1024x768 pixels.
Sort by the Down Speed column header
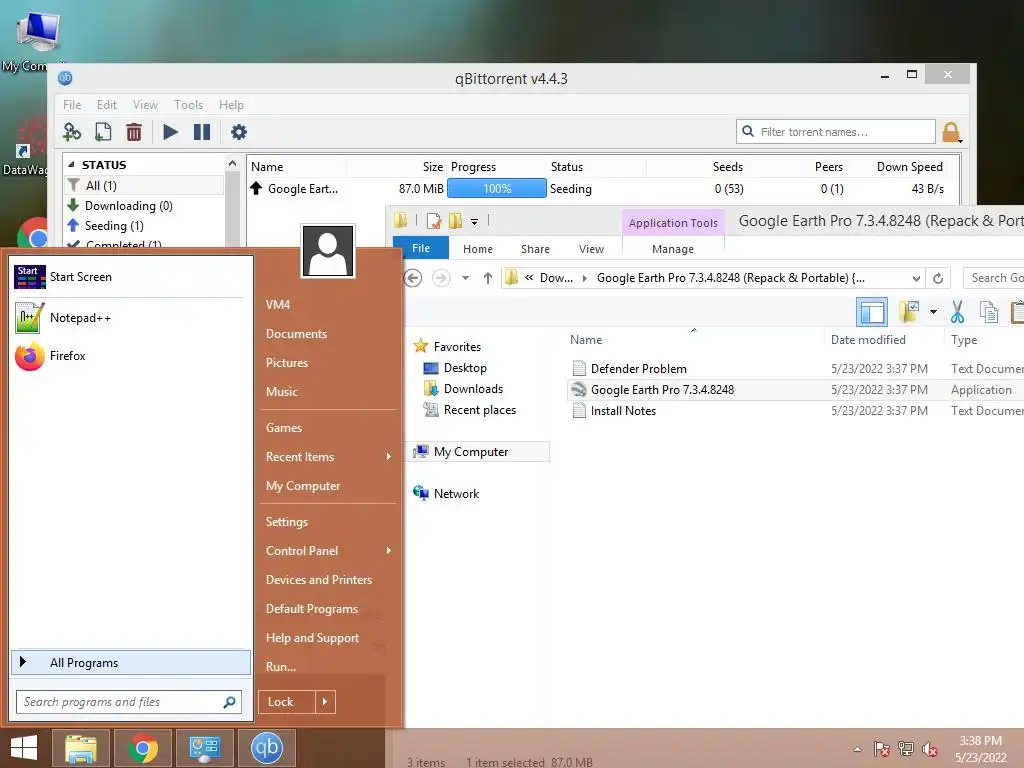(909, 167)
